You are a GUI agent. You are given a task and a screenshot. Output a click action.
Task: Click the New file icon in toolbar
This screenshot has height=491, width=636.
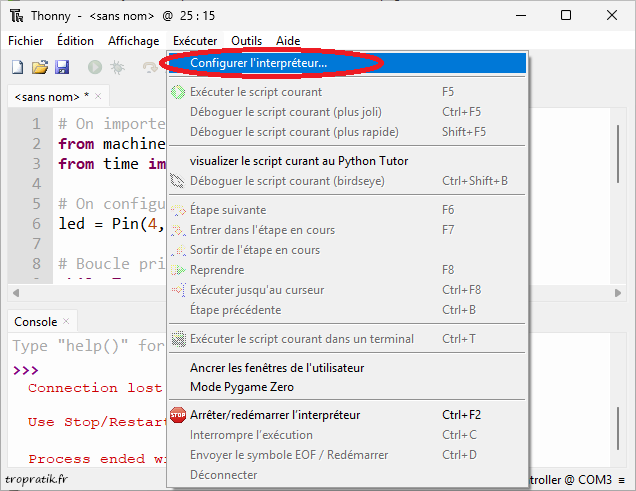pyautogui.click(x=17, y=67)
